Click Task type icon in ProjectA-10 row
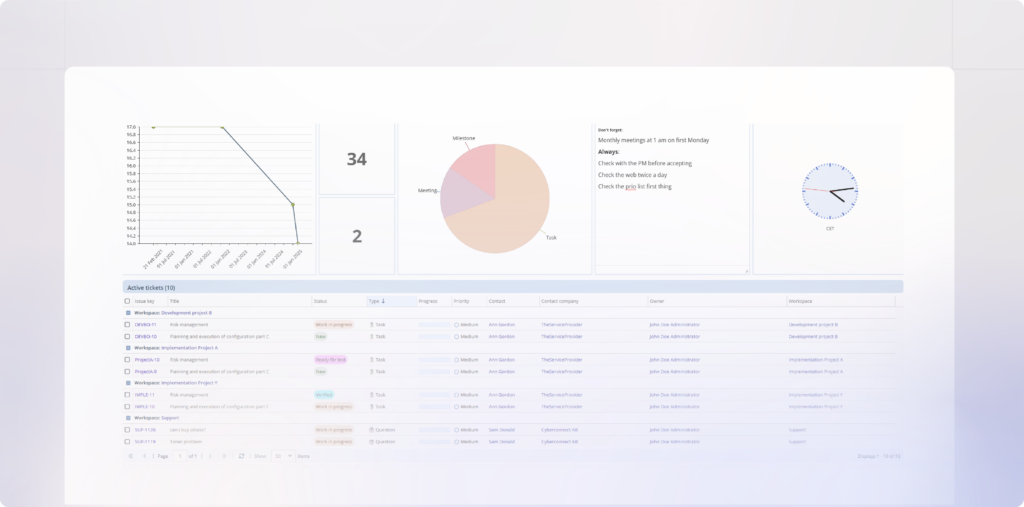Screen dimensions: 1024x507 click(x=372, y=360)
